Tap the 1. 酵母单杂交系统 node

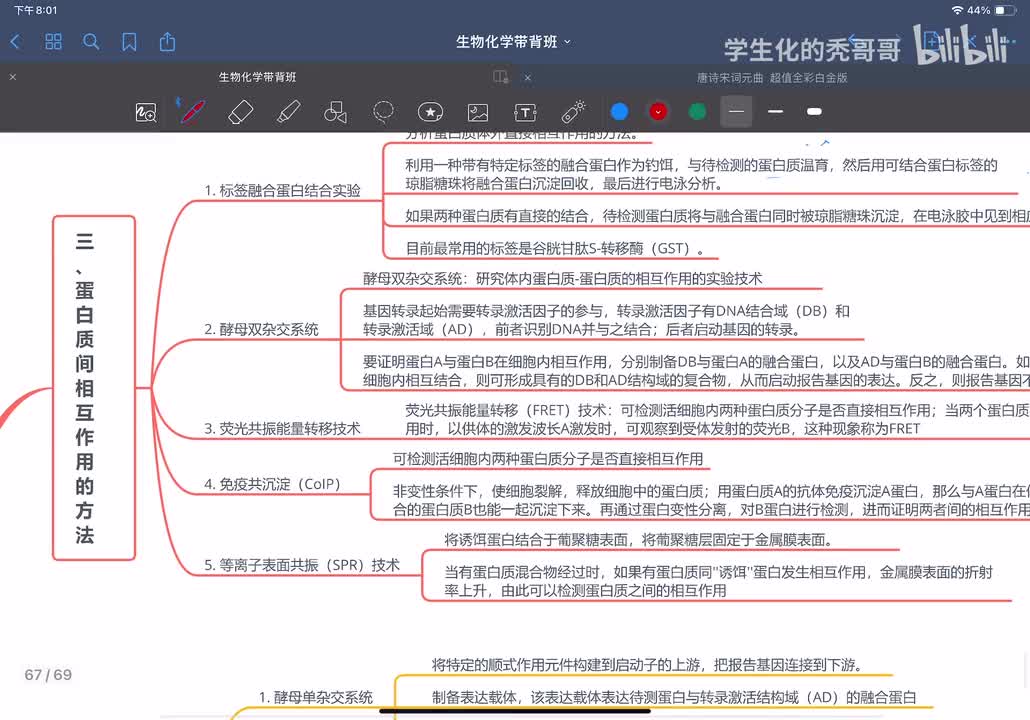(316, 697)
